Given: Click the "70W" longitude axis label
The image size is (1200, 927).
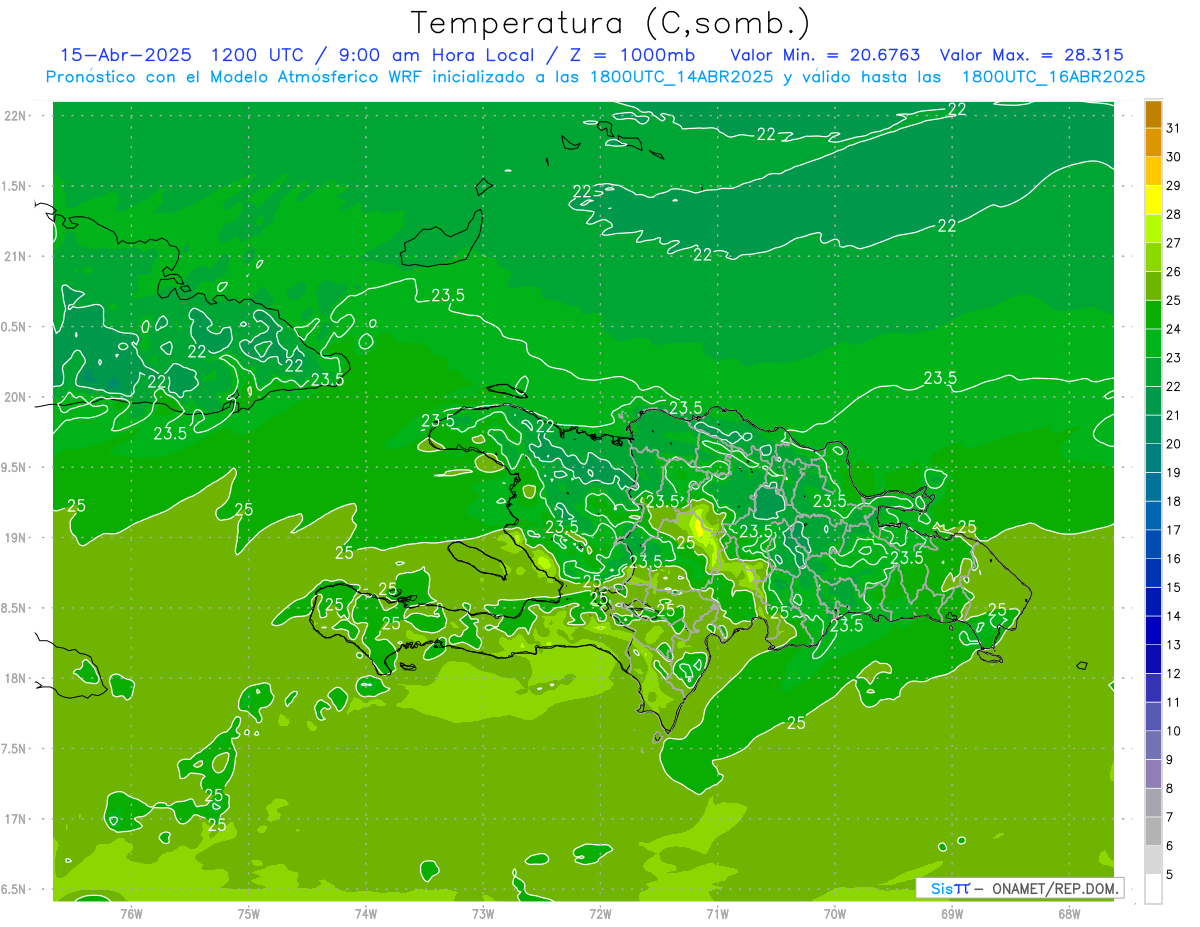Looking at the screenshot, I should 835,912.
